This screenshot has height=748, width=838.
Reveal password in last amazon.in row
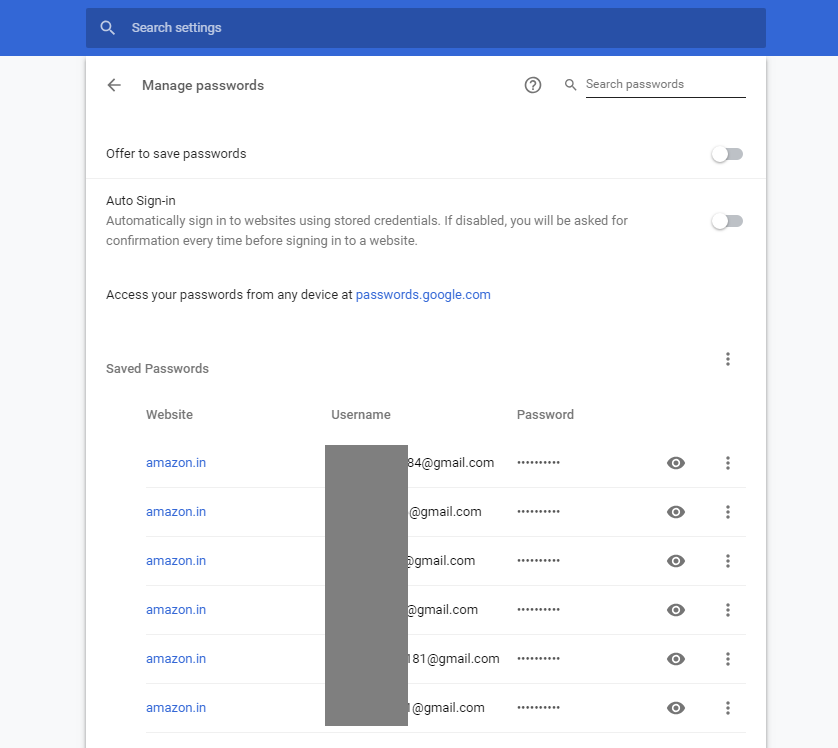point(676,708)
